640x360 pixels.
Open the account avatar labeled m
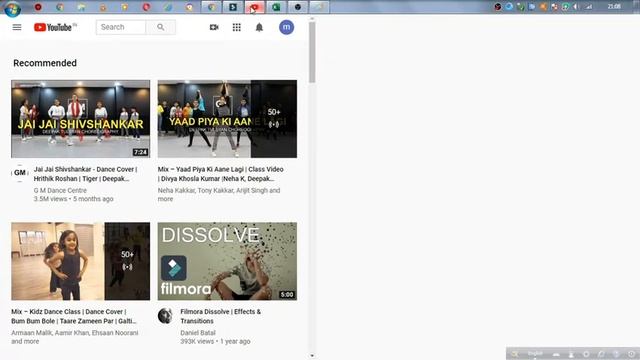(287, 27)
